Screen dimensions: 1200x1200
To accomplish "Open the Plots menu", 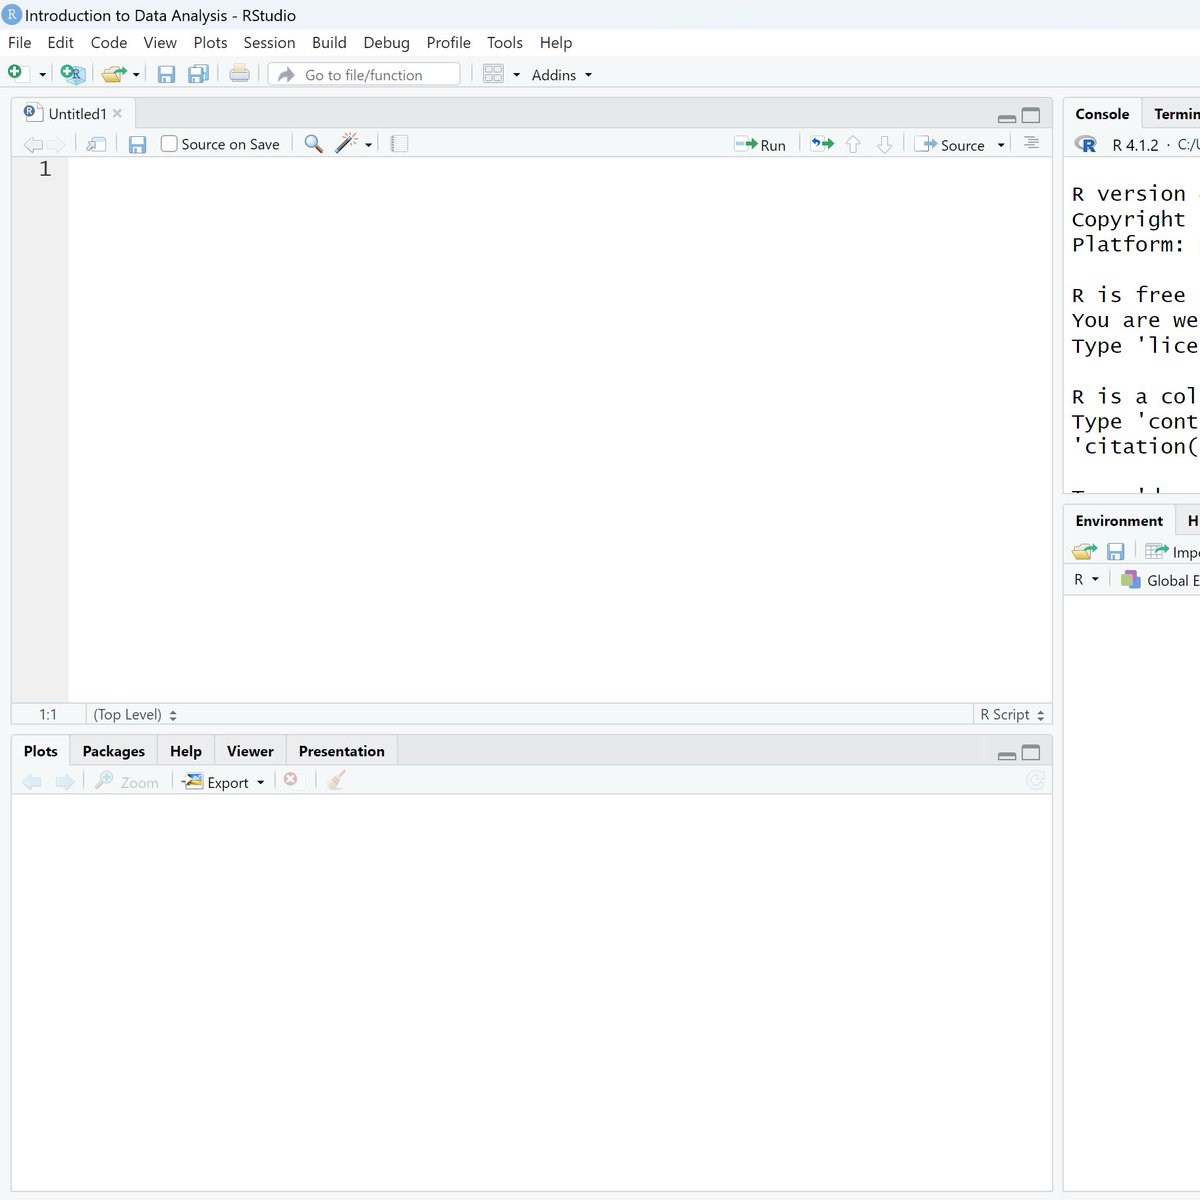I will (x=210, y=43).
